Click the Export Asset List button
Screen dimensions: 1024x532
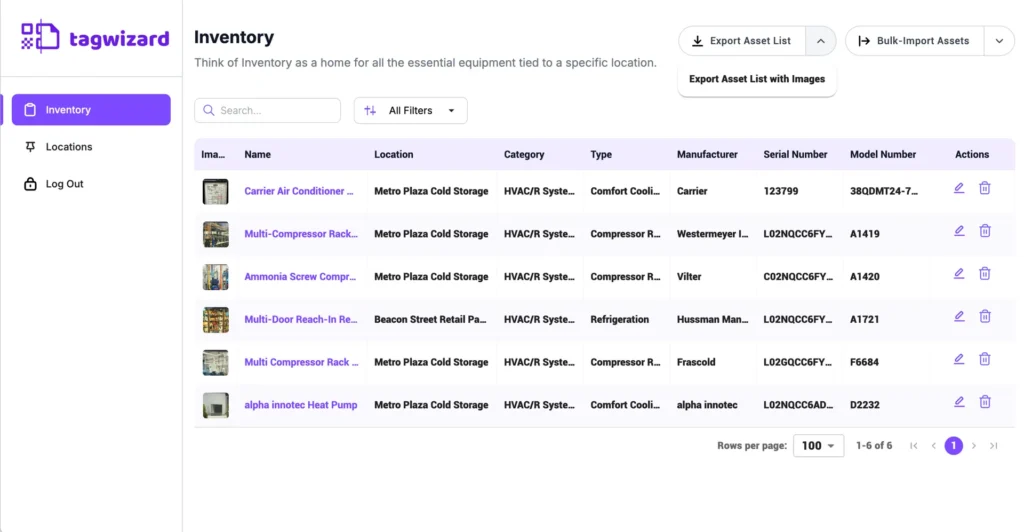coord(743,41)
